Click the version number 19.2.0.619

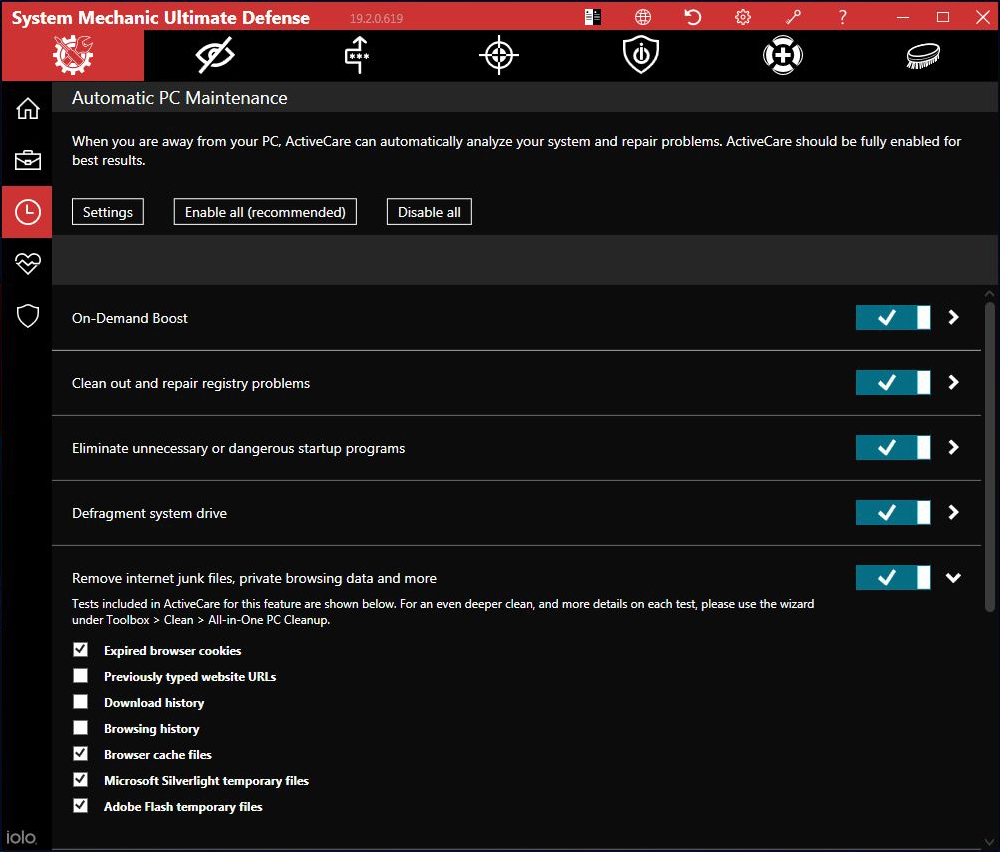pos(376,18)
